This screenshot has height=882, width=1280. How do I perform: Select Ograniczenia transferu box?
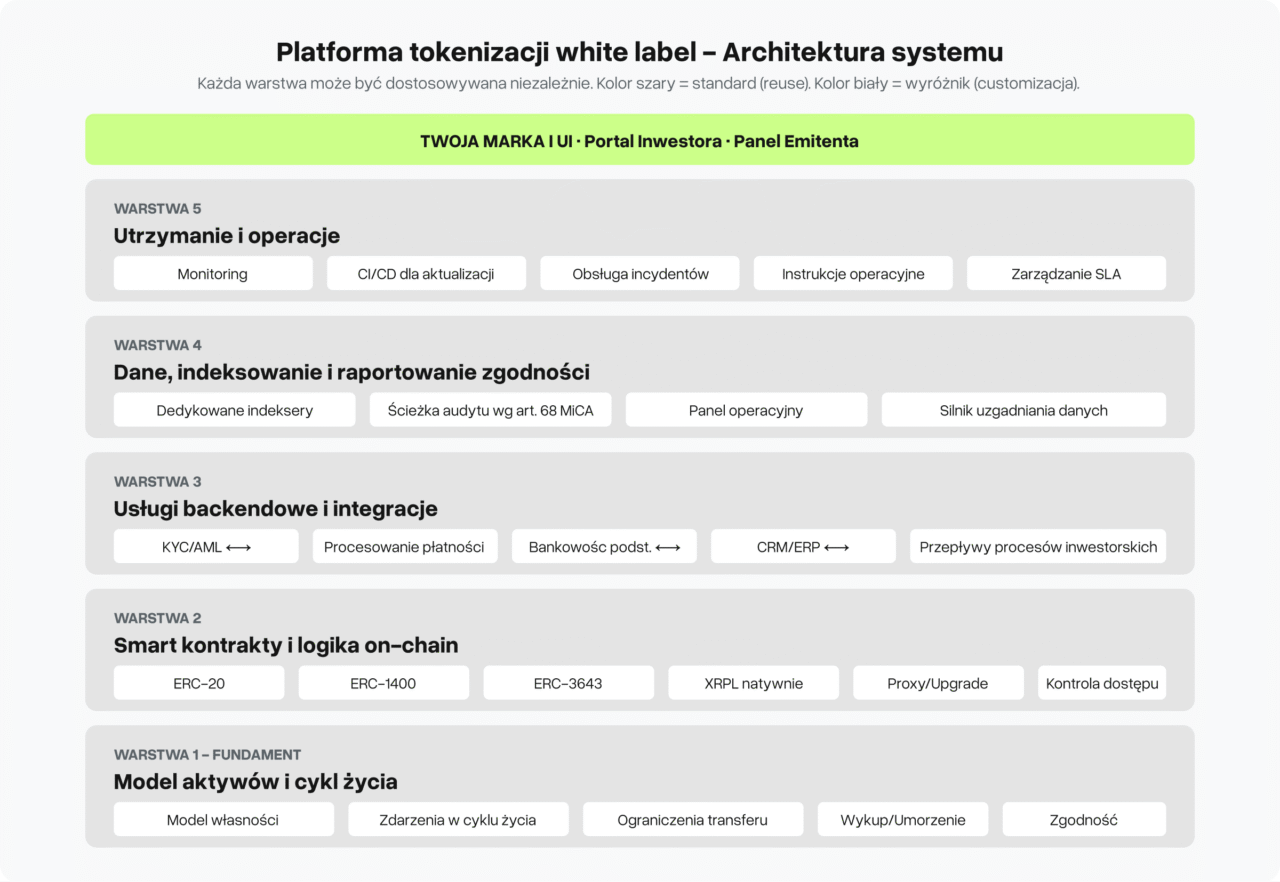coord(692,820)
